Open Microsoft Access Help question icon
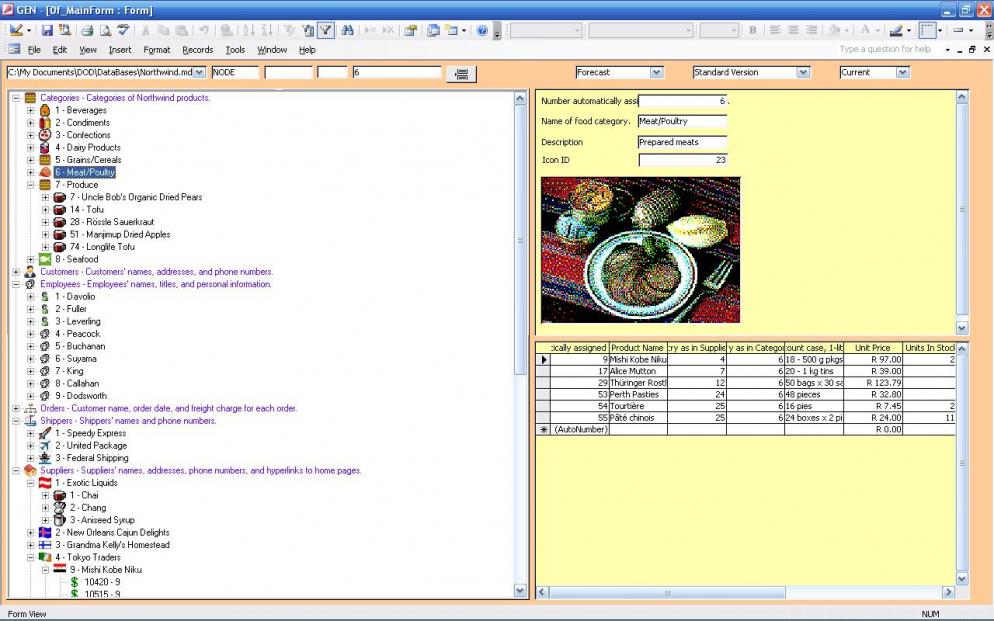 482,30
